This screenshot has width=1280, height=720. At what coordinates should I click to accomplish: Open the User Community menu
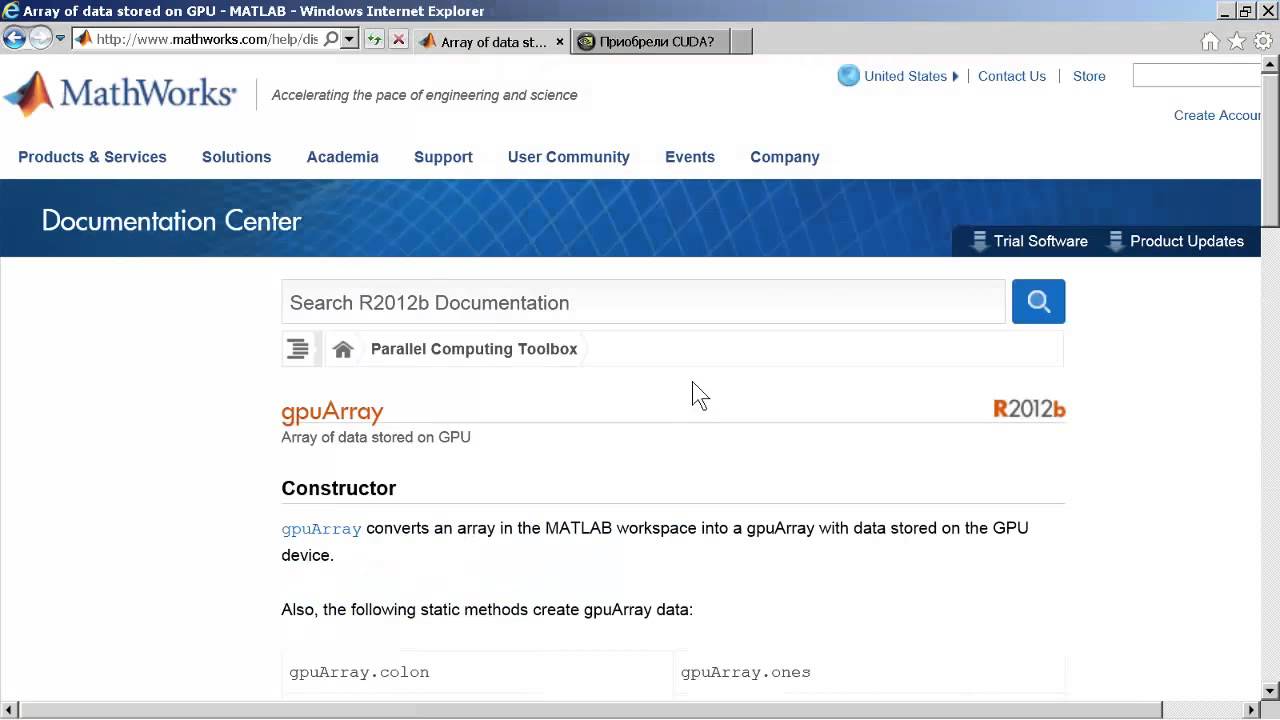point(568,157)
